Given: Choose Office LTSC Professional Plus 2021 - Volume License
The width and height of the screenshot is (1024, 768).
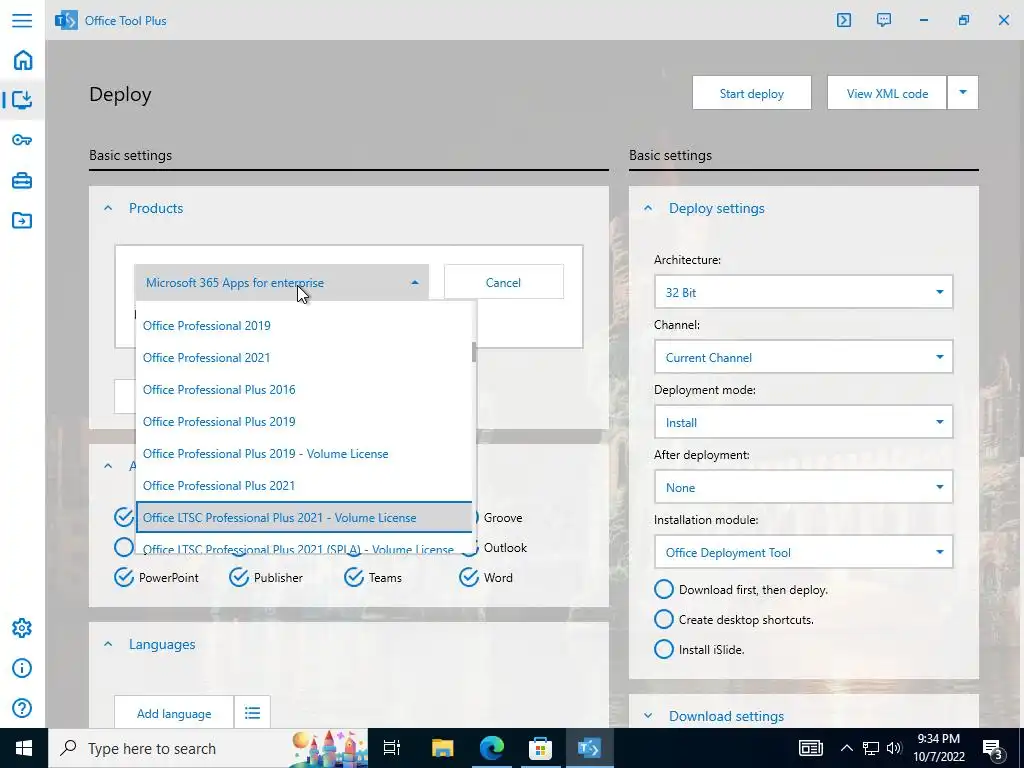Looking at the screenshot, I should pyautogui.click(x=304, y=517).
